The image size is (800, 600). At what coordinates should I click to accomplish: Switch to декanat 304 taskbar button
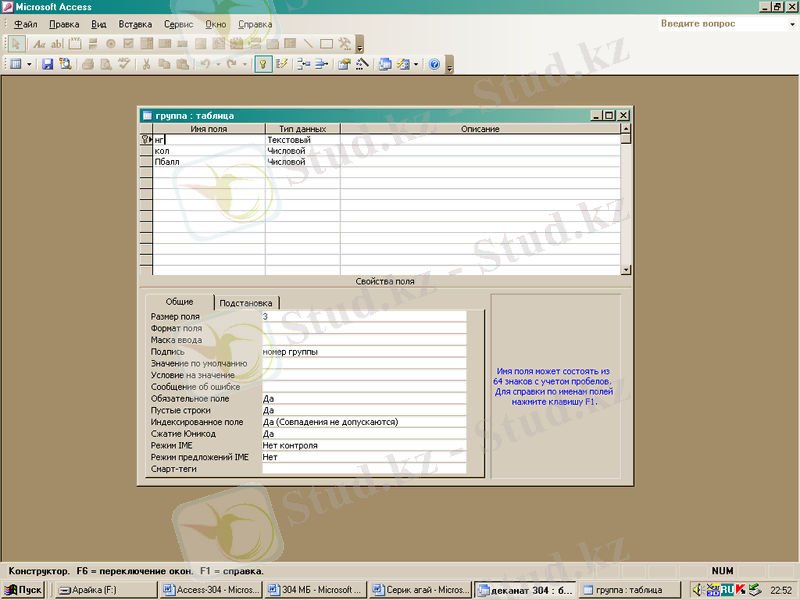point(525,590)
